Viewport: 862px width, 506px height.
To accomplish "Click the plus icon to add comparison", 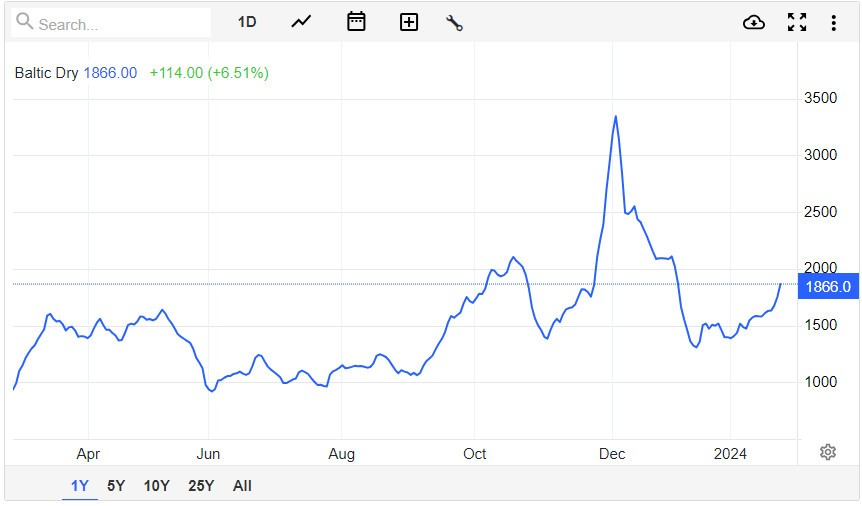I will point(408,22).
